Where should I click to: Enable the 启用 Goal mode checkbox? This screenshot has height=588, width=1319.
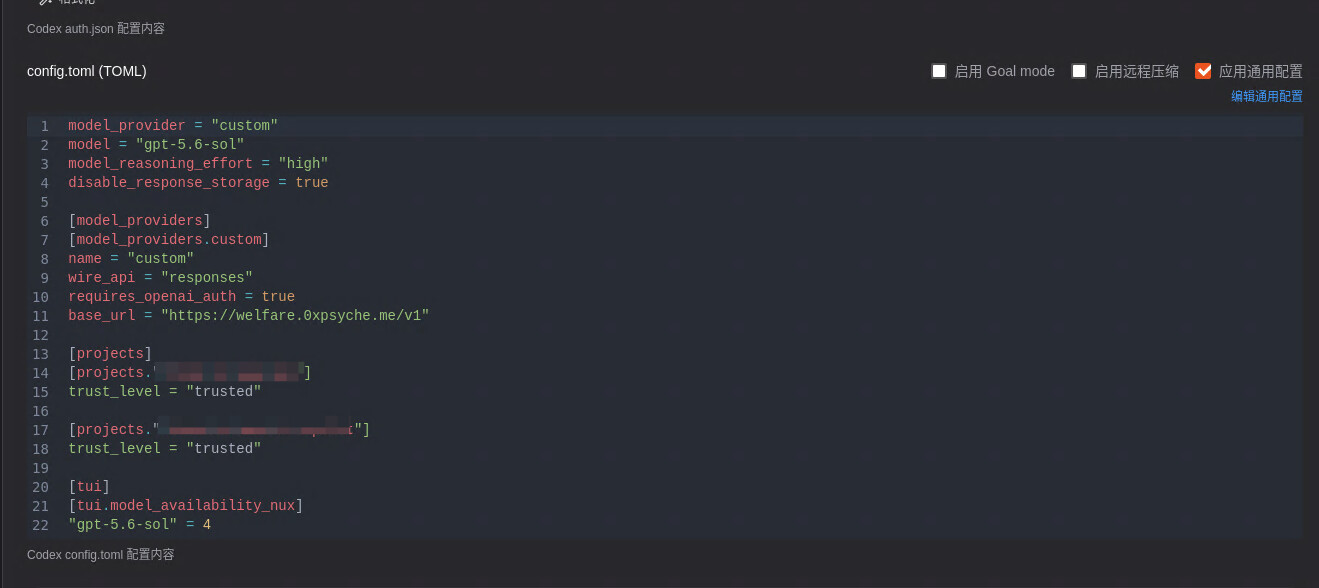click(939, 71)
